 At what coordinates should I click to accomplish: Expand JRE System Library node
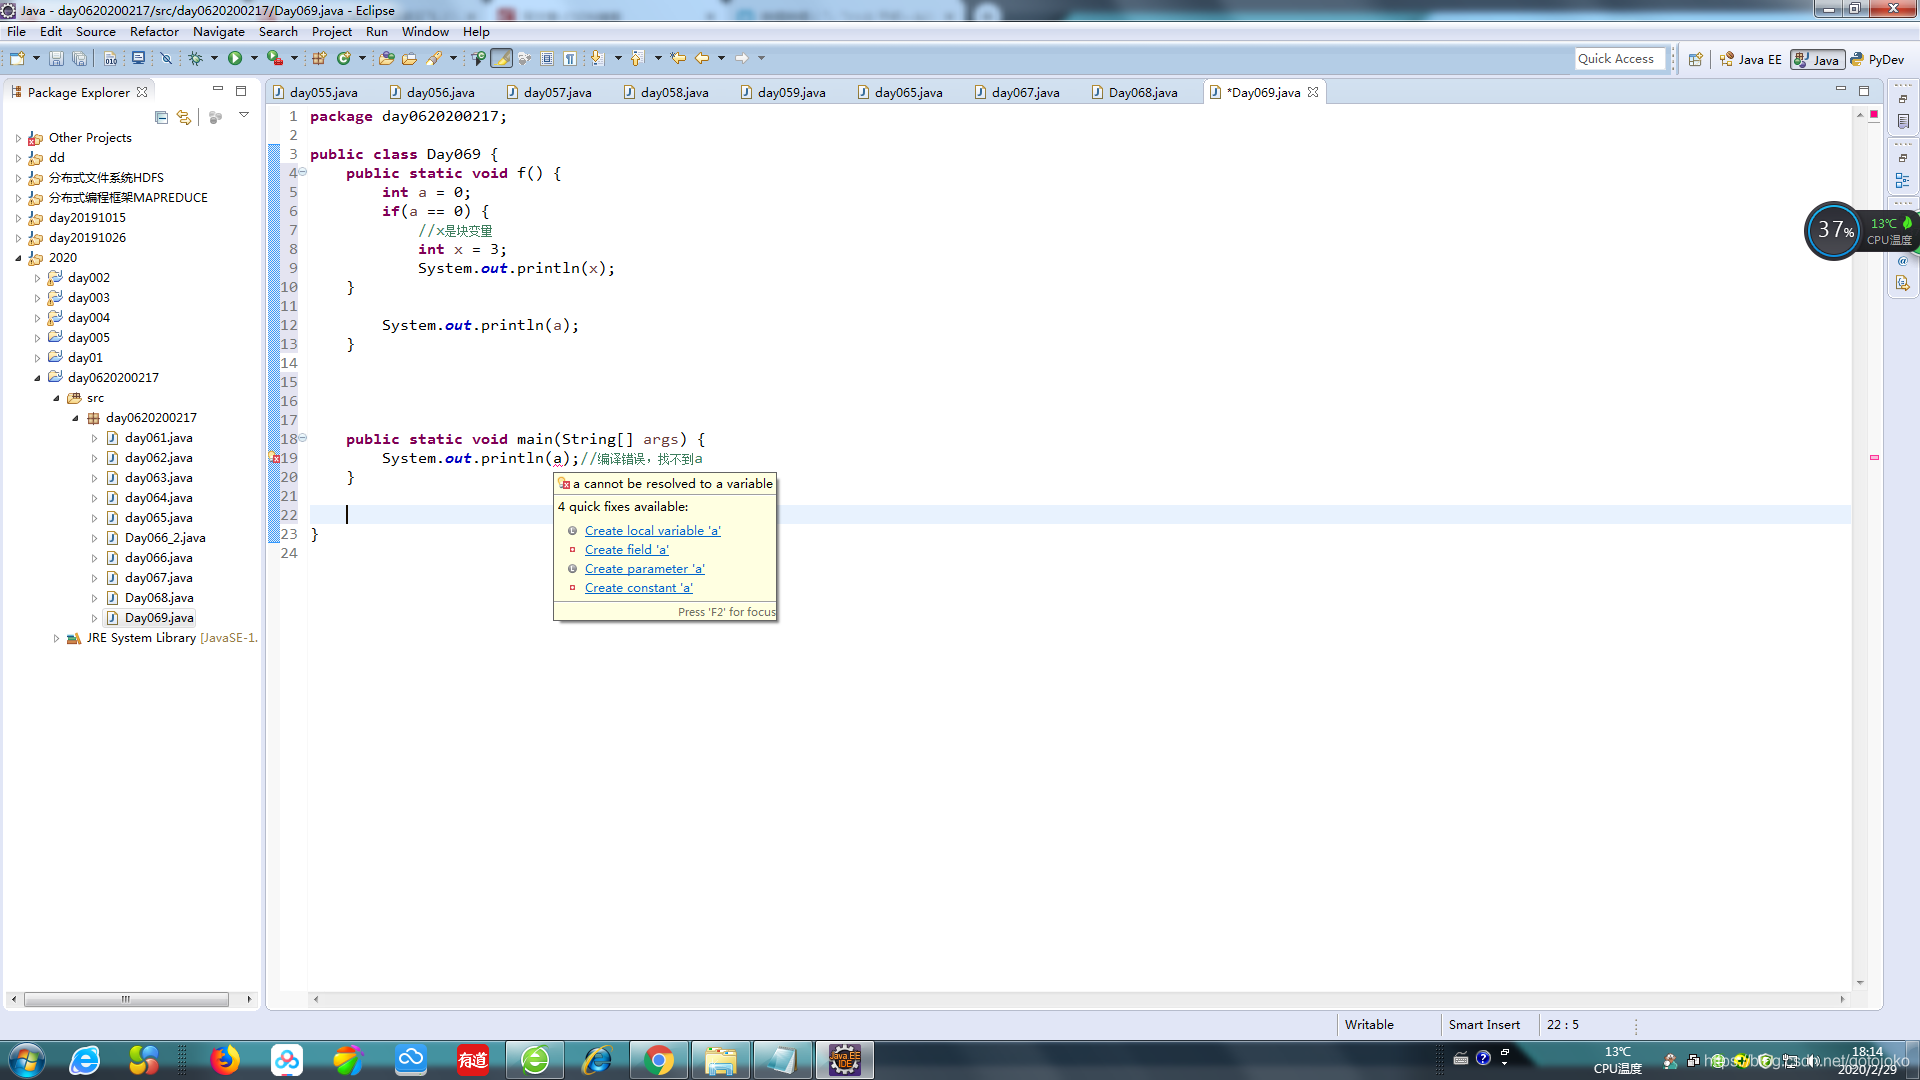56,638
